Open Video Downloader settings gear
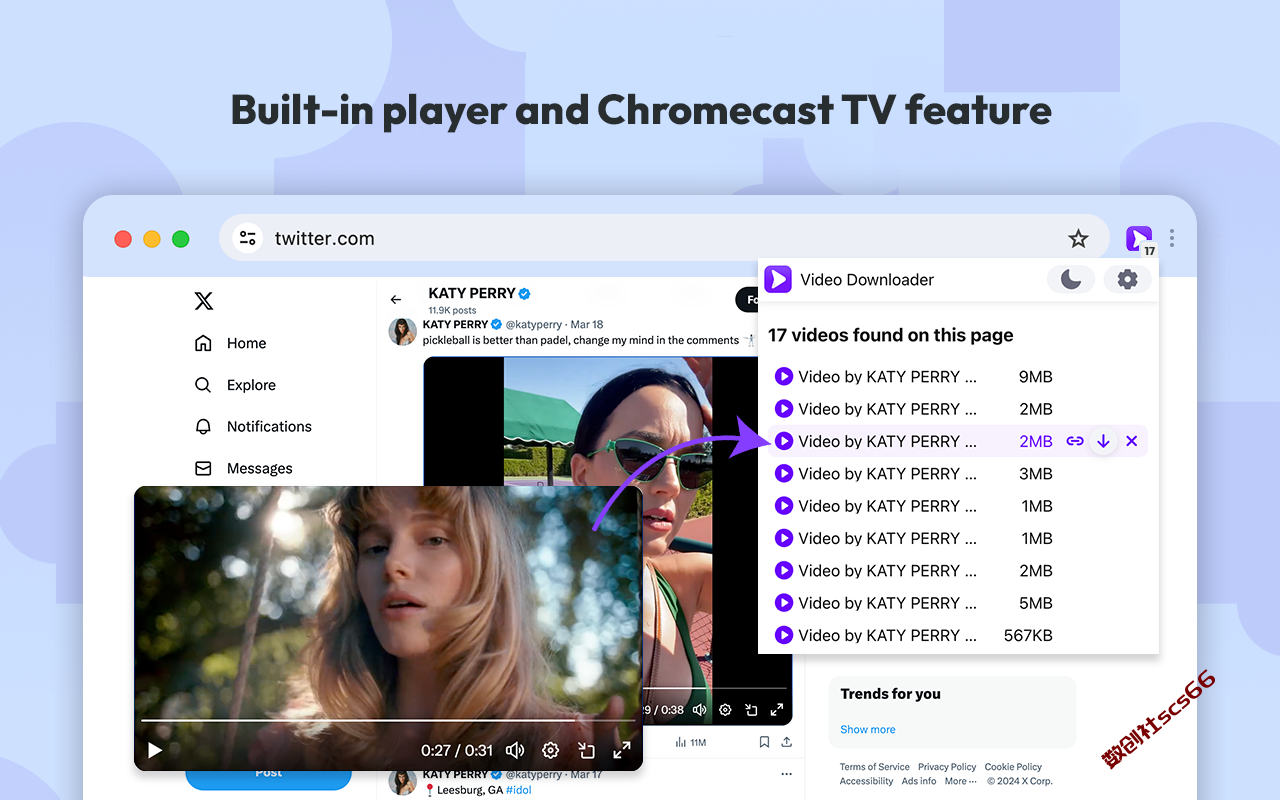This screenshot has height=800, width=1280. pos(1128,280)
